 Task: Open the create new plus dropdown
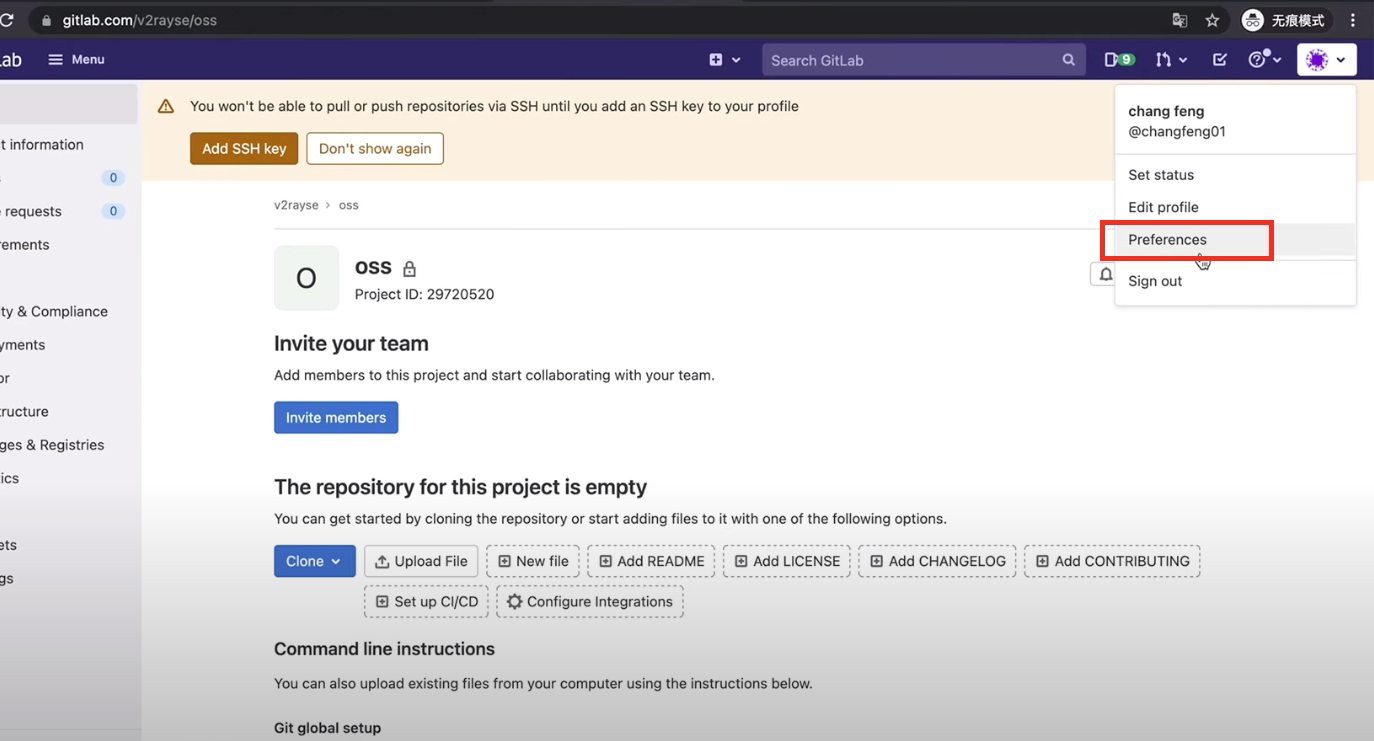click(x=725, y=60)
